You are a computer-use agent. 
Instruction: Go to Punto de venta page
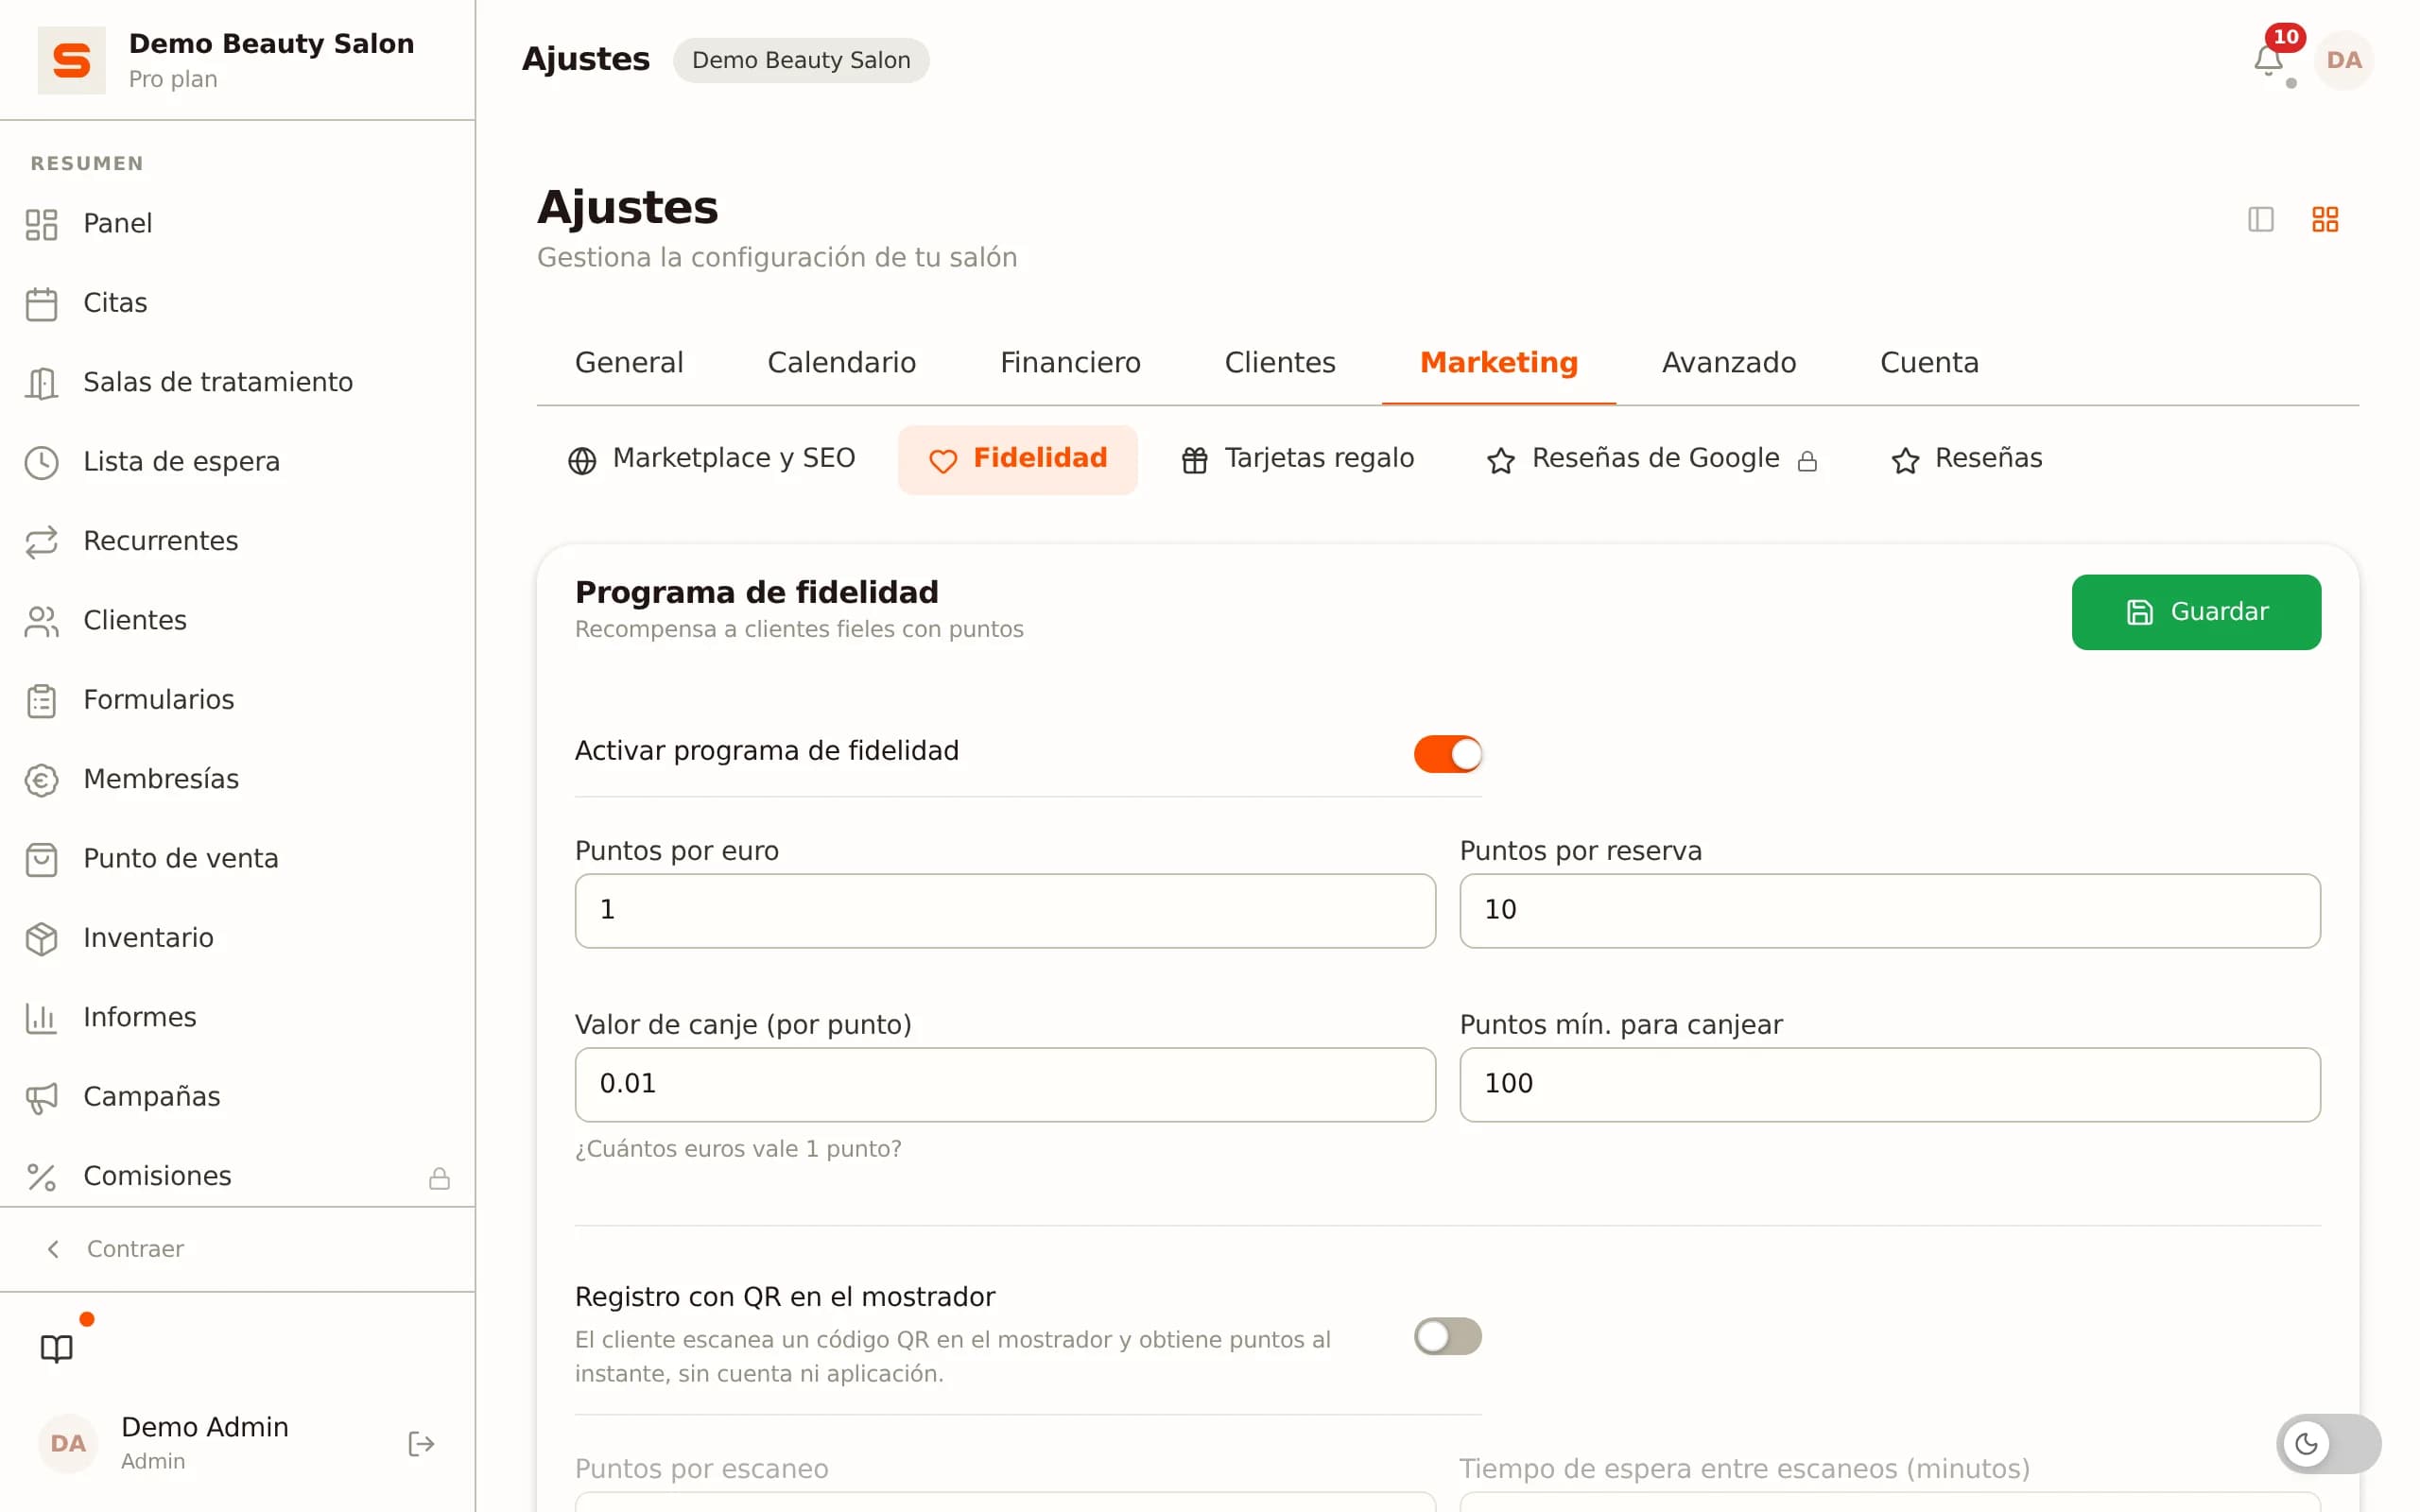tap(237, 859)
